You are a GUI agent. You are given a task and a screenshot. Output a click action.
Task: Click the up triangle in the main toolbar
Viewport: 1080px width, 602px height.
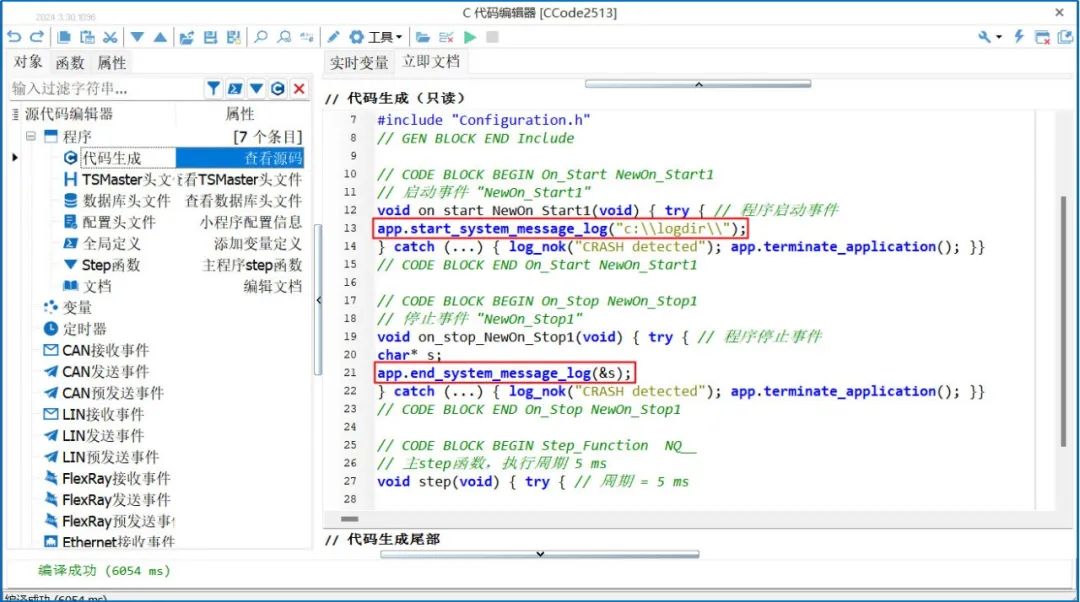(x=160, y=37)
